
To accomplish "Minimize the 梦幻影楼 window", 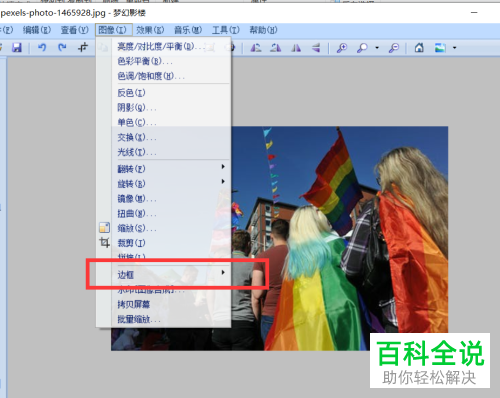I will coord(474,13).
